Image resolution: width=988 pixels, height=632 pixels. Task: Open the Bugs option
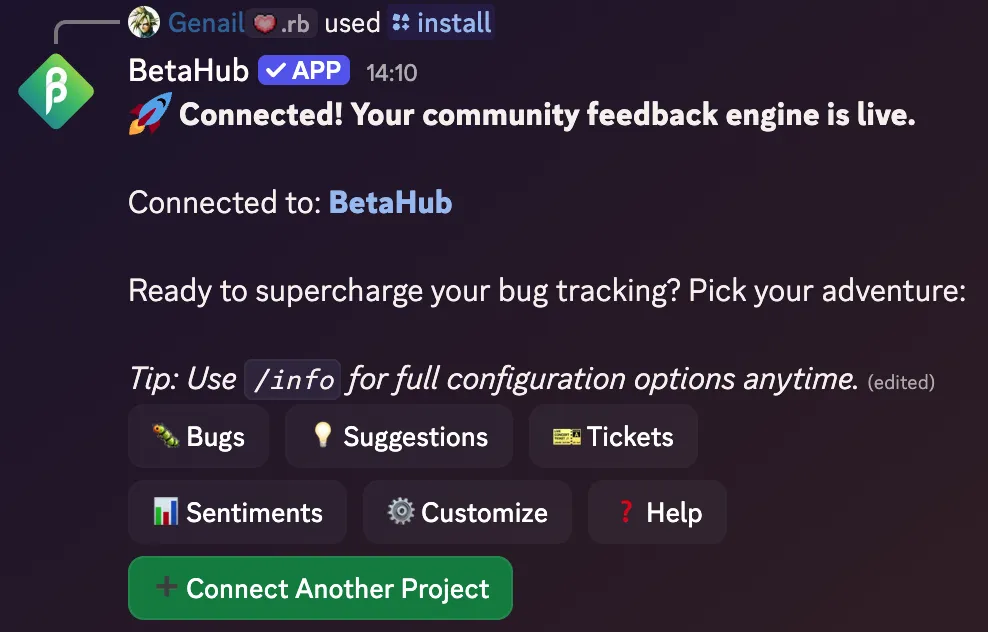tap(198, 437)
